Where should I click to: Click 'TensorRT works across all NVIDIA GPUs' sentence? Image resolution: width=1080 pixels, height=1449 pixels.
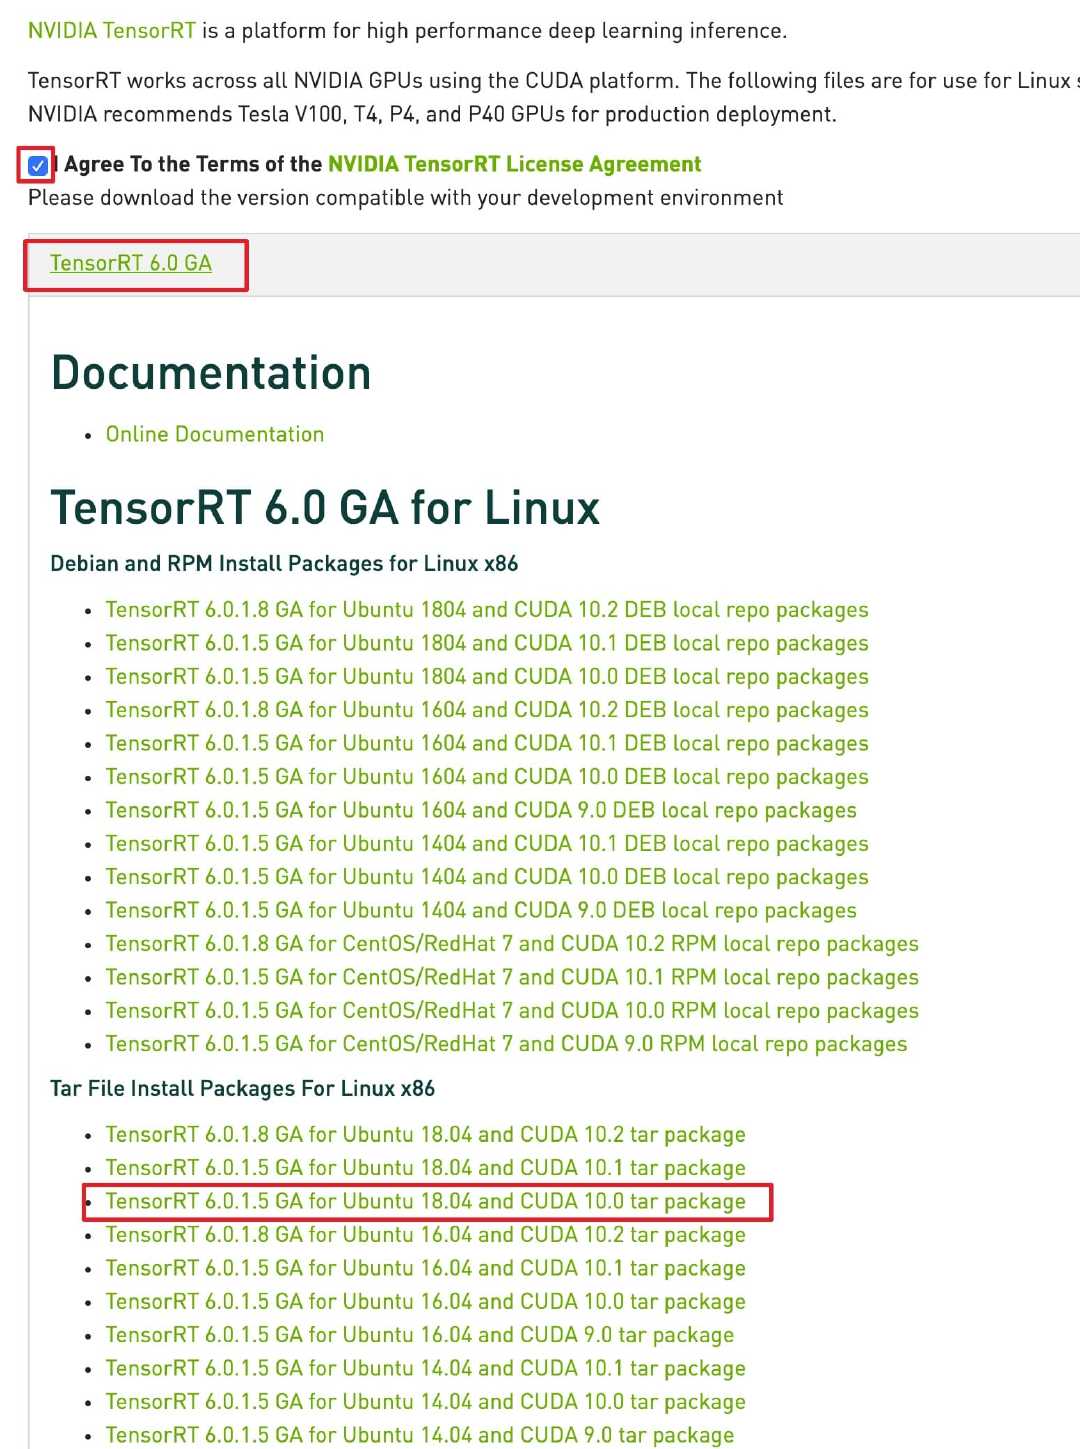pos(354,81)
